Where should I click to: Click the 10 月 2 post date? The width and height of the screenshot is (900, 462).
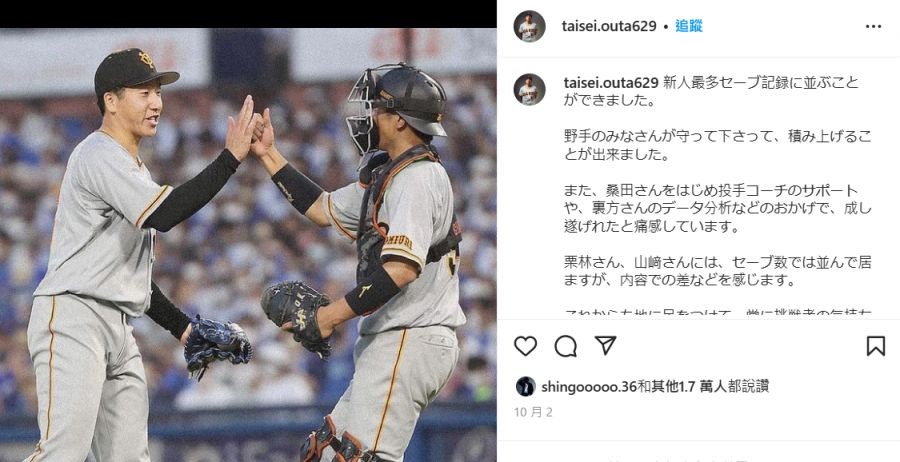pos(533,412)
